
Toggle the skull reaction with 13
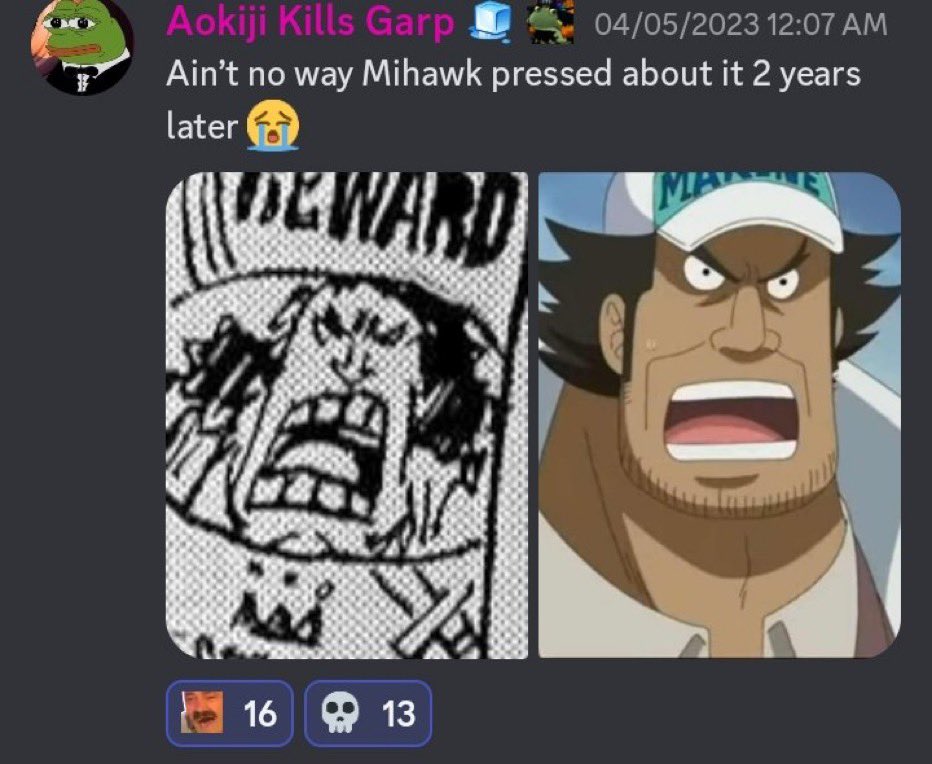click(x=368, y=713)
